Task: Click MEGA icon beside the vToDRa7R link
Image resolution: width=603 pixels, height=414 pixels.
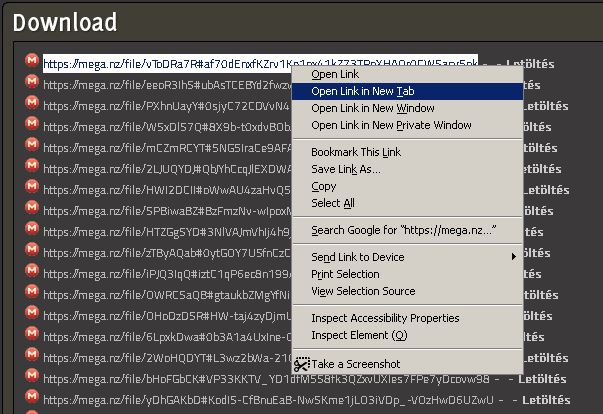Action: 32,62
